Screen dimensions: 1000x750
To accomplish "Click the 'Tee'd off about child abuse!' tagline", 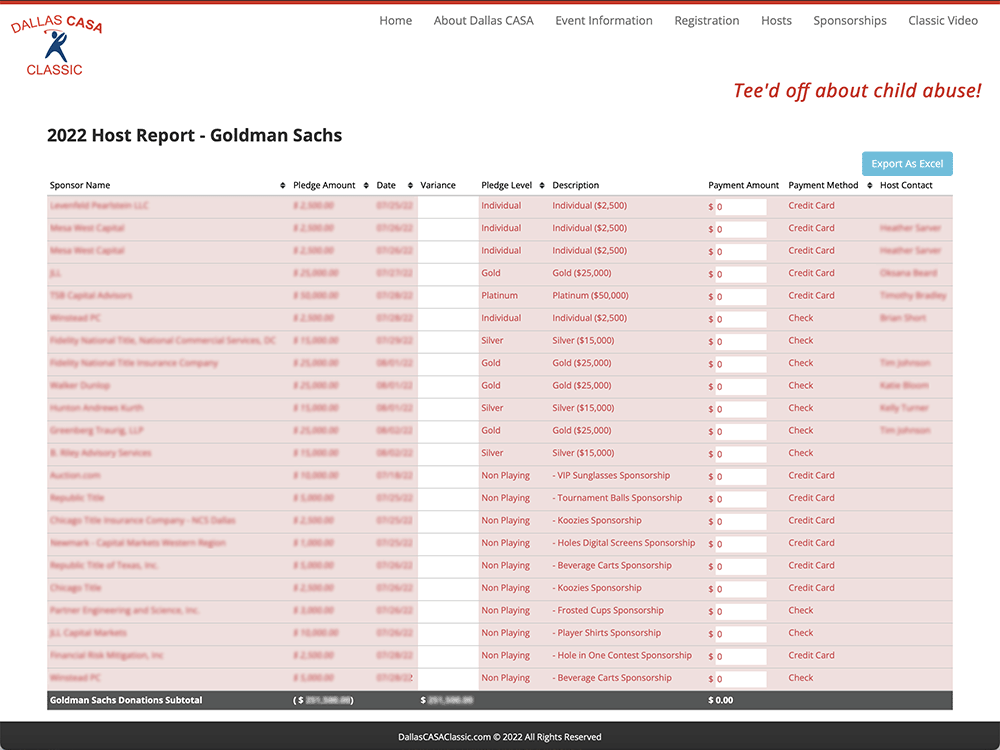I will 857,91.
